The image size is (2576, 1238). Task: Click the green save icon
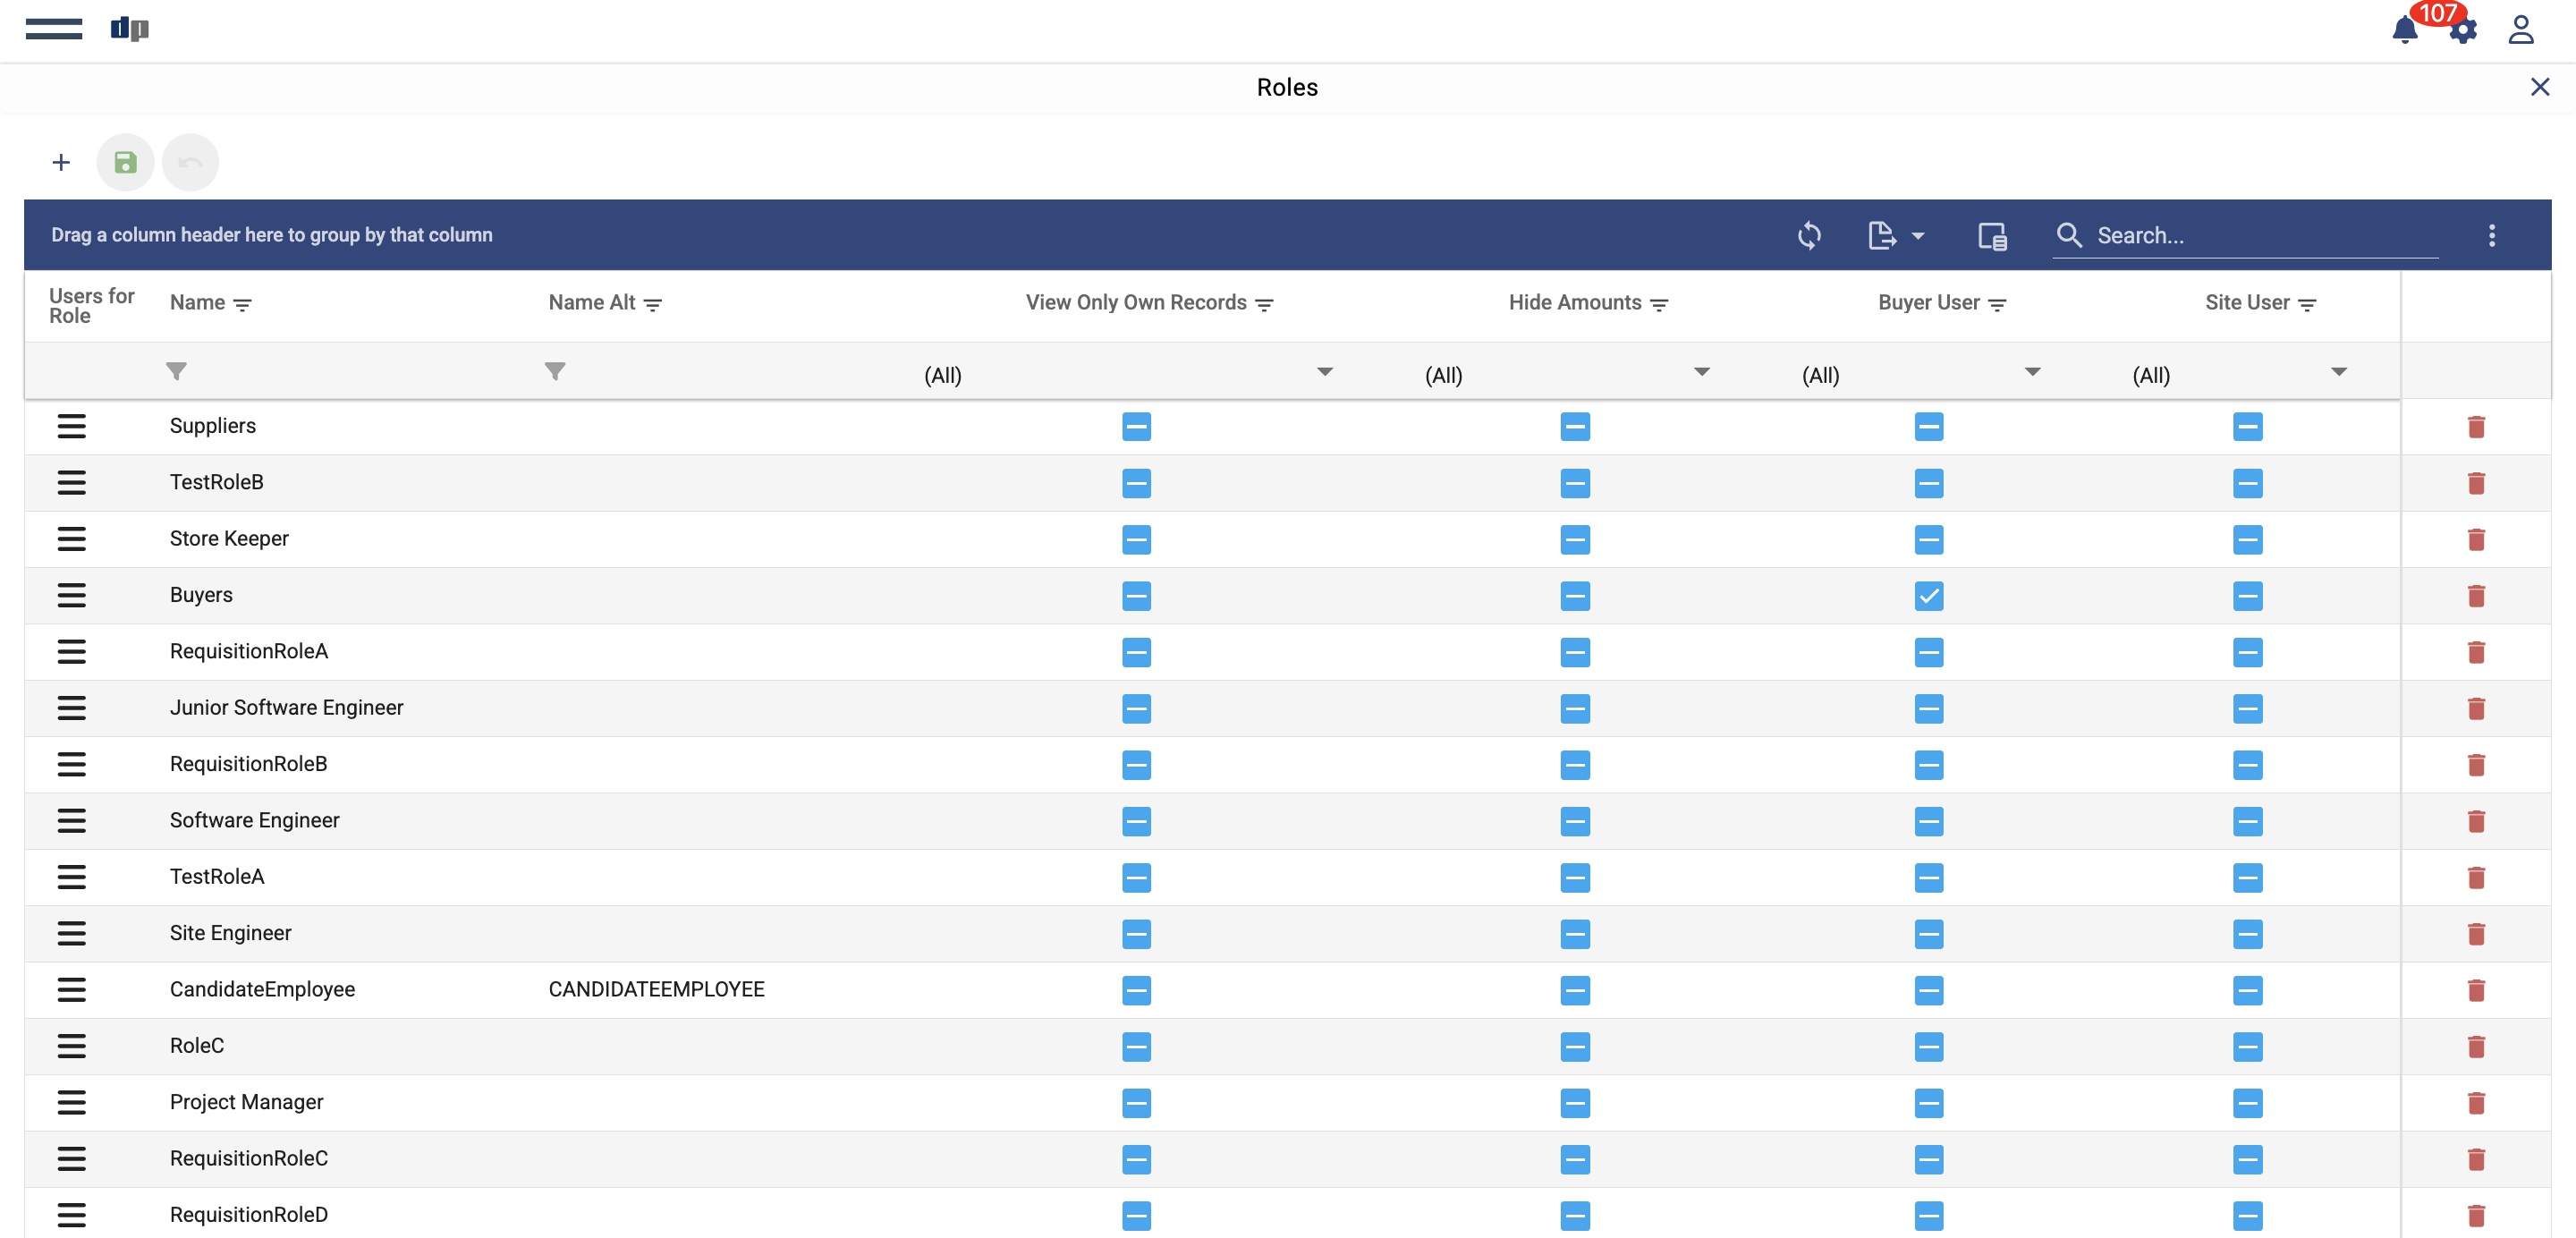125,162
